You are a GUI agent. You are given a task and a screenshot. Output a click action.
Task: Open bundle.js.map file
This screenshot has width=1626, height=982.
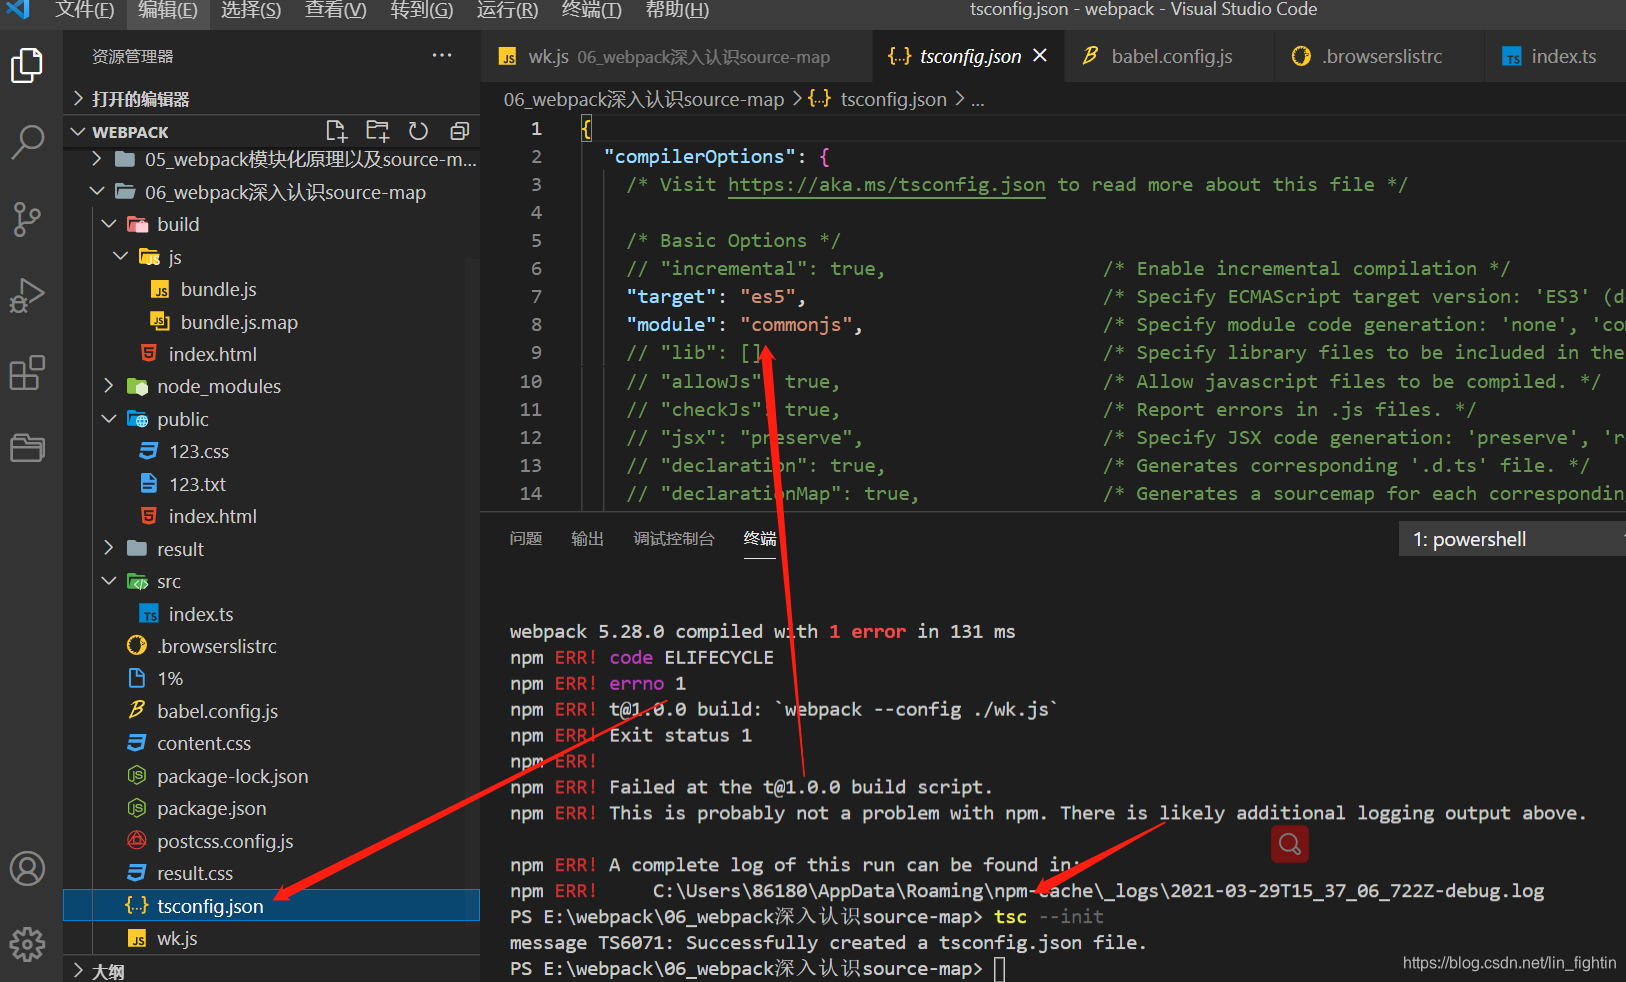pyautogui.click(x=239, y=322)
